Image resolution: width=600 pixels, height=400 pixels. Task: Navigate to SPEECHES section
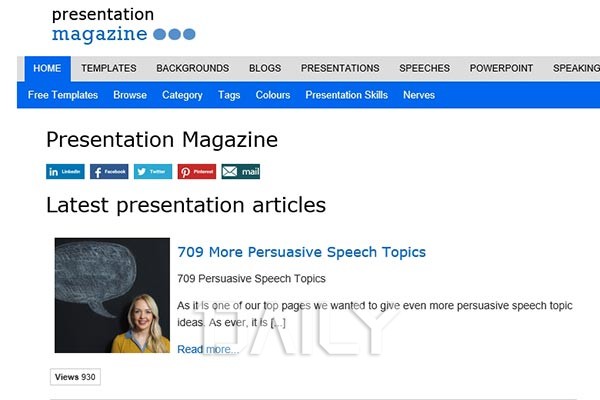click(x=425, y=69)
